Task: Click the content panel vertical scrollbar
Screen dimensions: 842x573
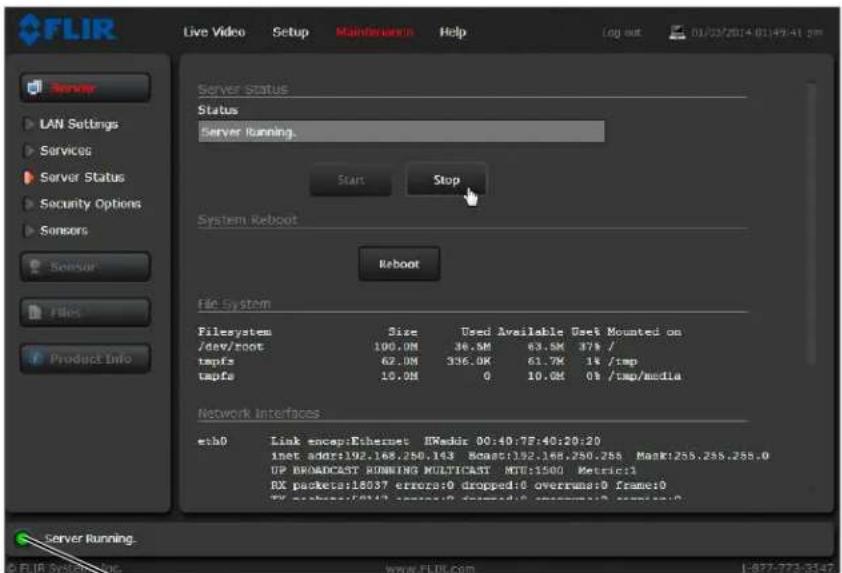Action: pos(811,224)
